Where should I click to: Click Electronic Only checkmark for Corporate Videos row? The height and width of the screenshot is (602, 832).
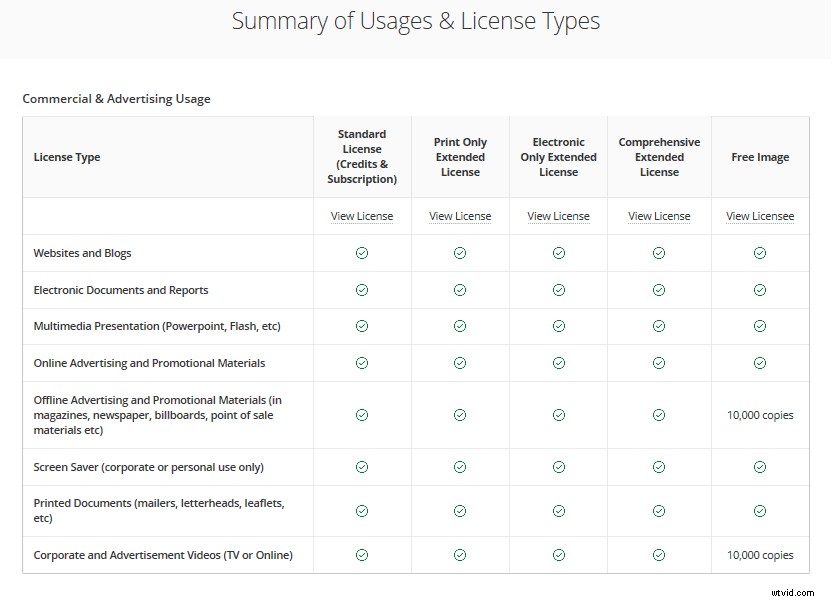[x=559, y=555]
